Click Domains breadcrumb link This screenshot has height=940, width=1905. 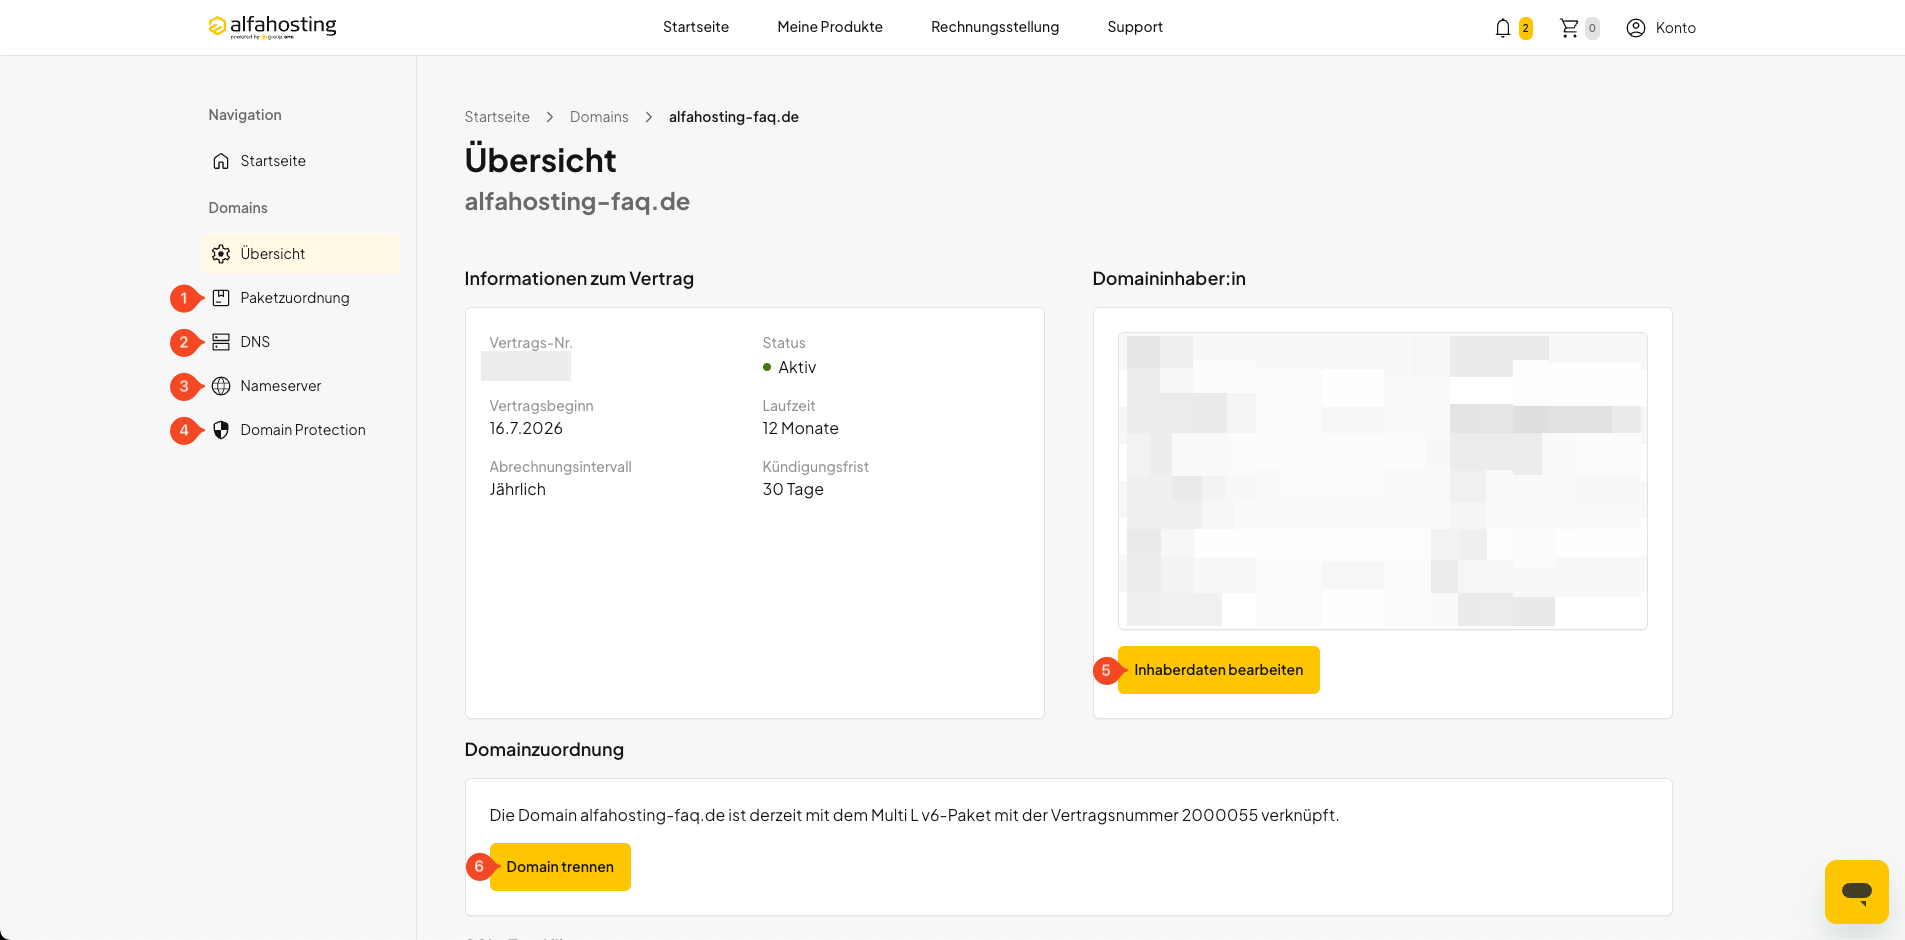599,117
